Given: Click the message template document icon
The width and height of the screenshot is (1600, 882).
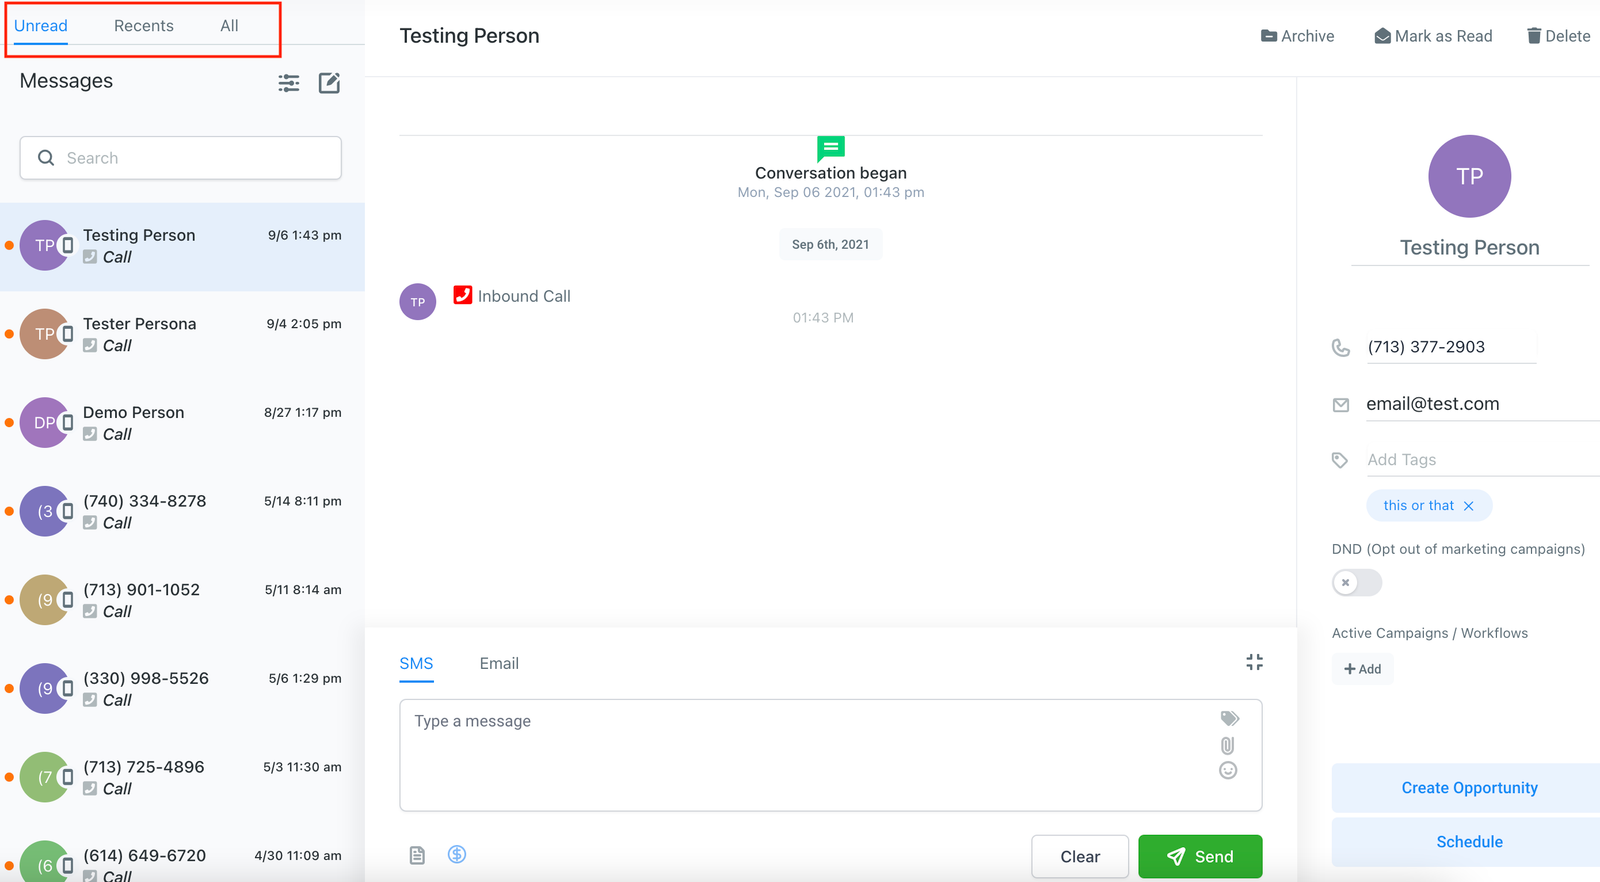Looking at the screenshot, I should [x=417, y=855].
